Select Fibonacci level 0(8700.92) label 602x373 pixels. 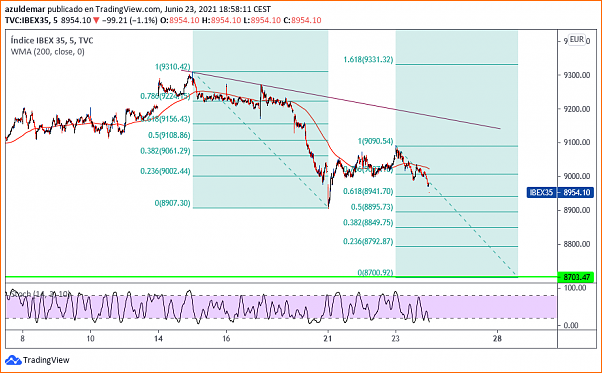tap(375, 272)
